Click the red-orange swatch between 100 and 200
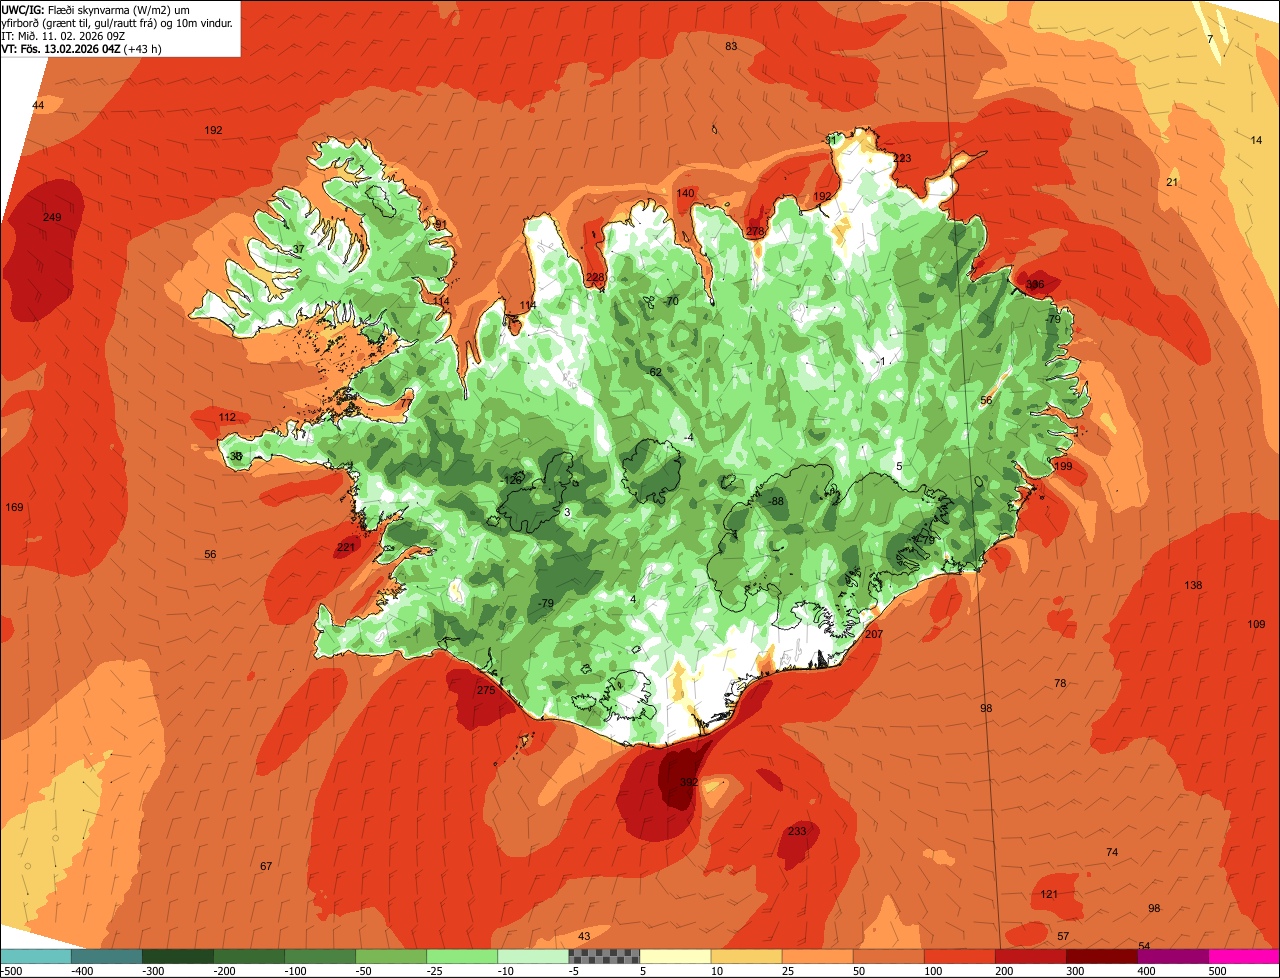The height and width of the screenshot is (978, 1280). tap(959, 957)
